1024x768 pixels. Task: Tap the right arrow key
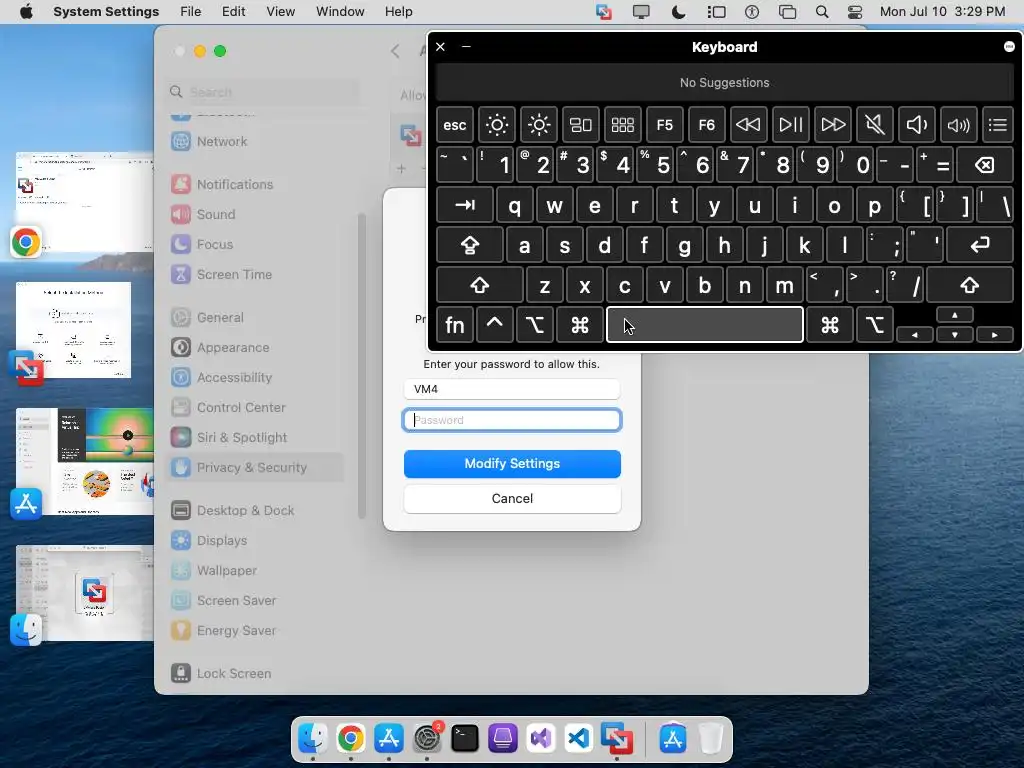point(995,334)
